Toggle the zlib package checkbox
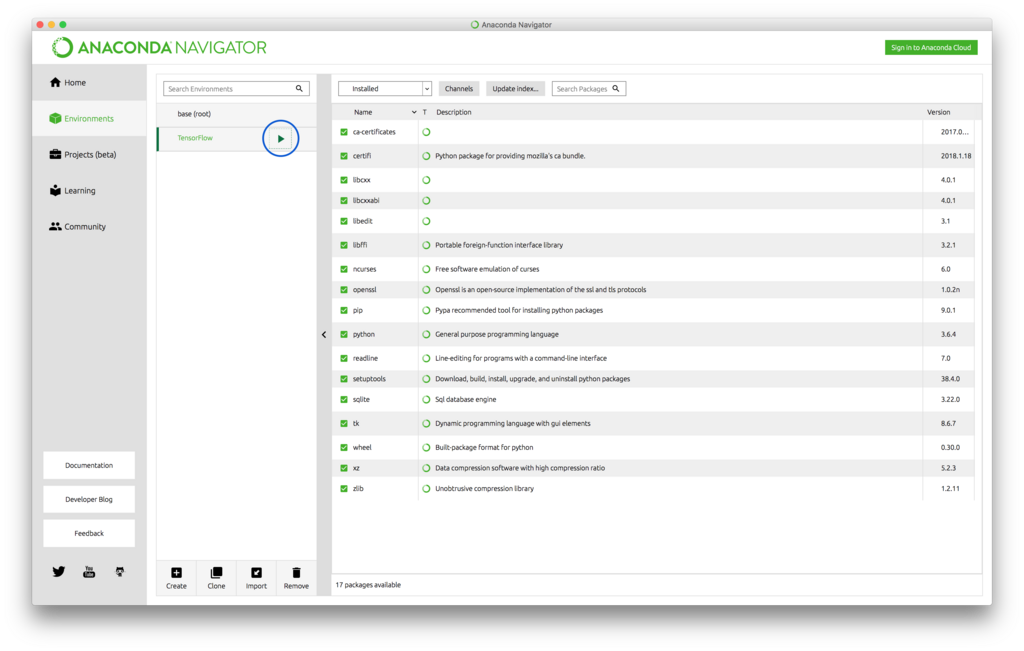Image resolution: width=1024 pixels, height=651 pixels. (x=344, y=489)
